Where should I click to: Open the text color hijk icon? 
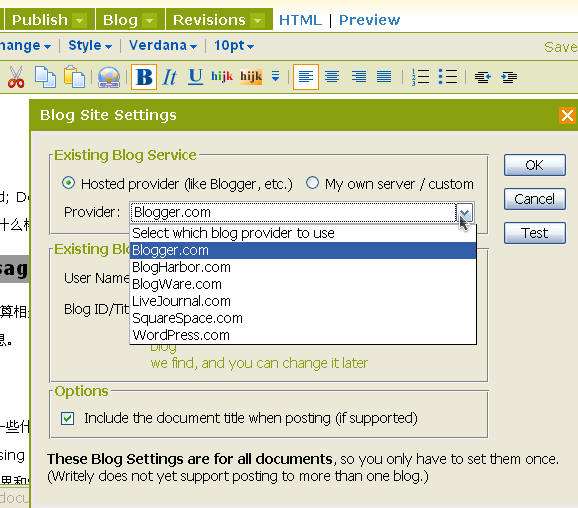tap(222, 77)
